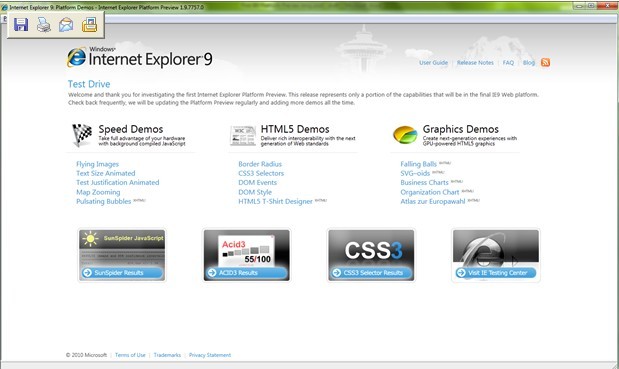Open the Release Notes link
The width and height of the screenshot is (619, 369).
click(475, 63)
